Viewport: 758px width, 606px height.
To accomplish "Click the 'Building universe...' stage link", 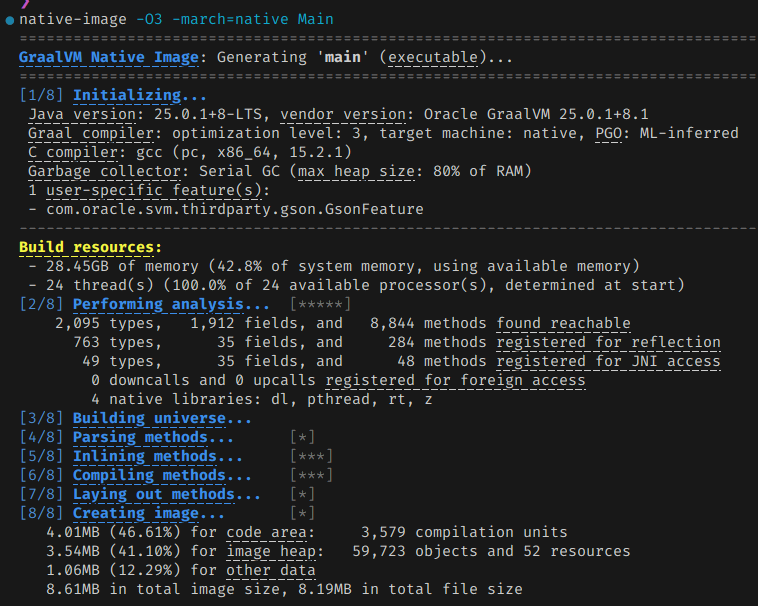I will point(162,418).
